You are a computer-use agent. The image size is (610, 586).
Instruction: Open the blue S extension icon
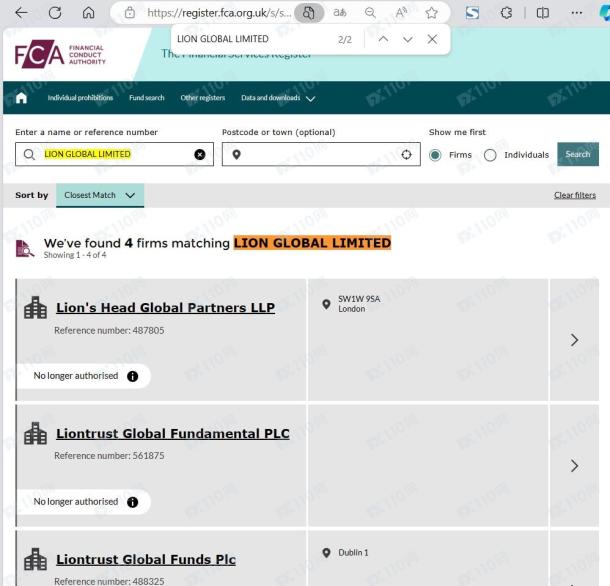(472, 13)
